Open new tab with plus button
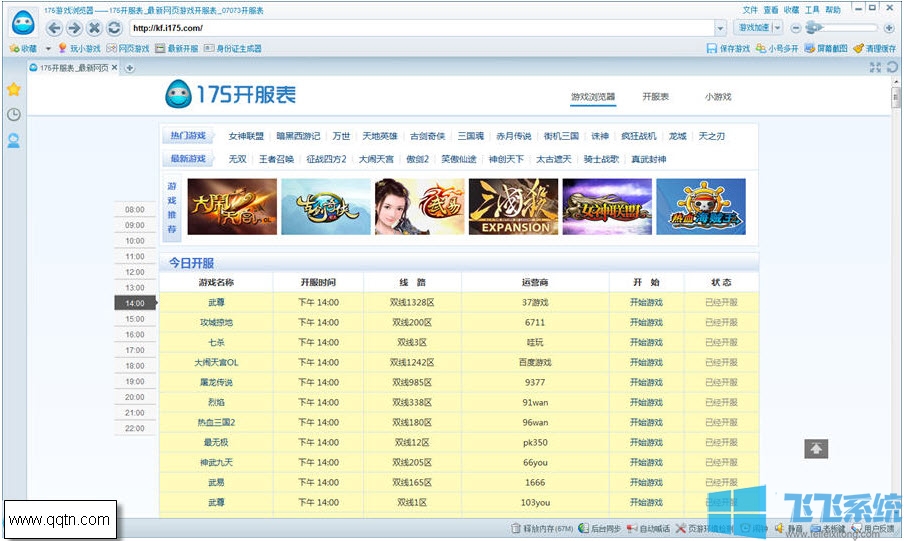The width and height of the screenshot is (904, 541). click(131, 68)
